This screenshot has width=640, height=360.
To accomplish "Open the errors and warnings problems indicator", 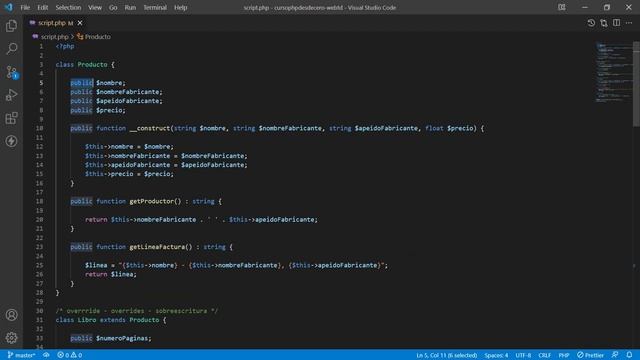I will 69,355.
